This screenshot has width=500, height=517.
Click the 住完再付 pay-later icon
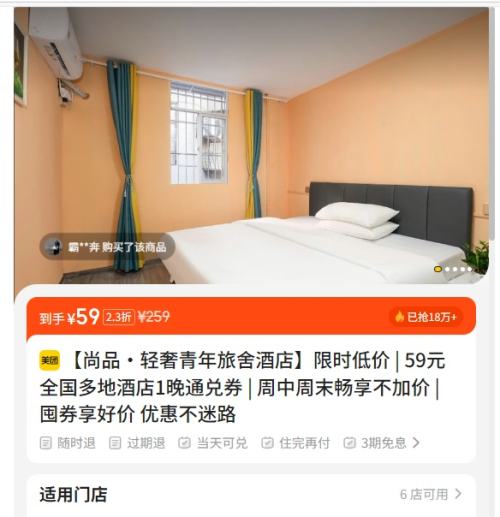pos(267,443)
